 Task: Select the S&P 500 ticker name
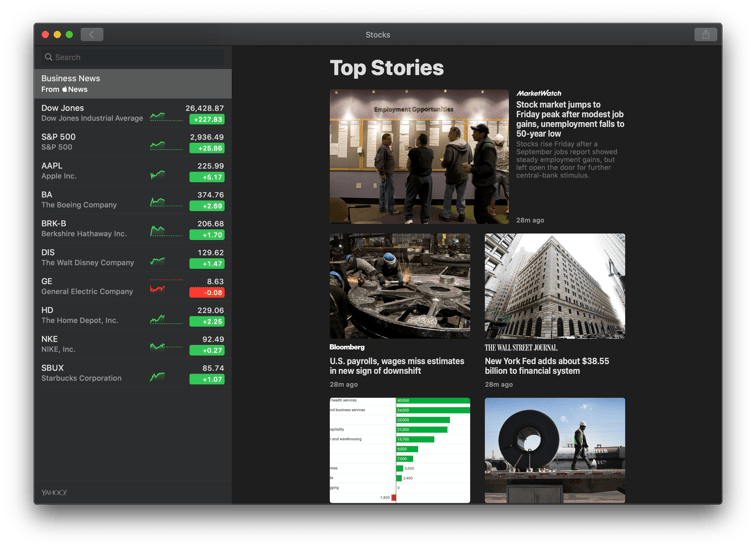[x=58, y=137]
